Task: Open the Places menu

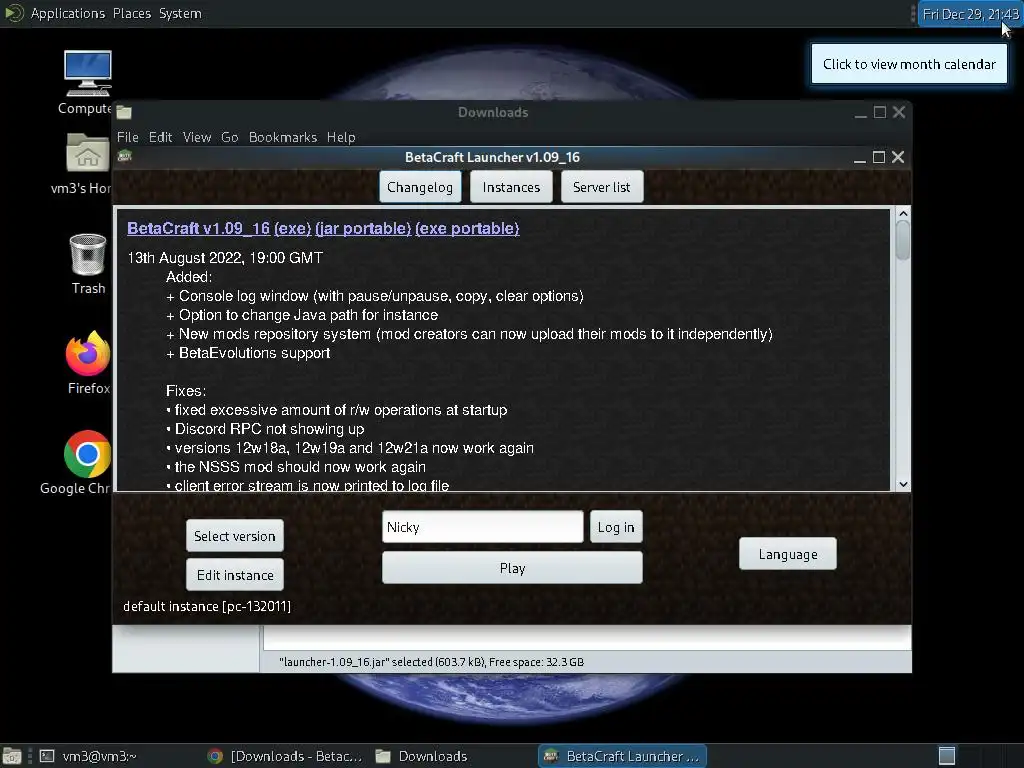Action: pyautogui.click(x=131, y=13)
